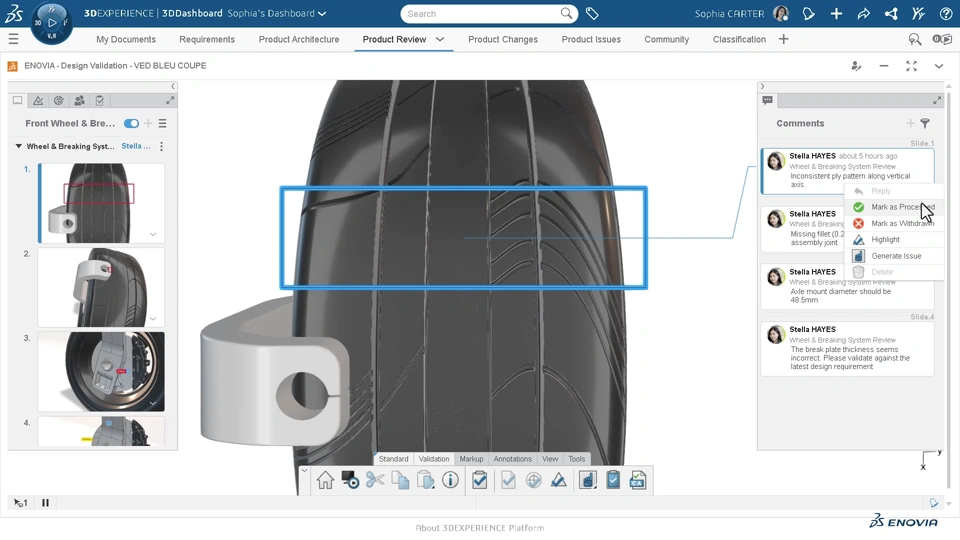The width and height of the screenshot is (960, 540).
Task: Click the Stella ... owner link
Action: pyautogui.click(x=136, y=146)
